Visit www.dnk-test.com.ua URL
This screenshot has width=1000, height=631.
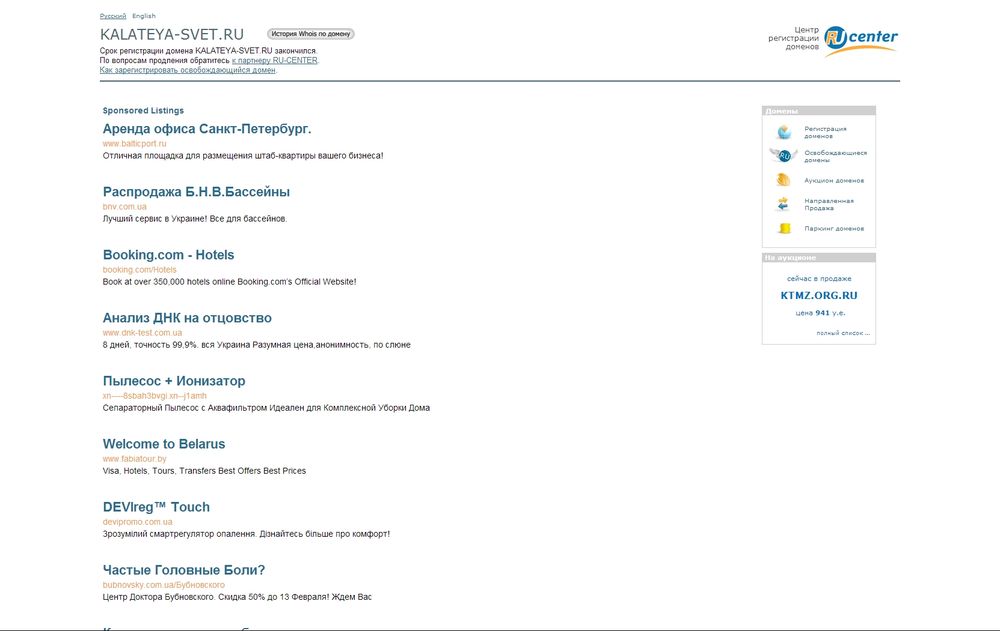coord(142,333)
